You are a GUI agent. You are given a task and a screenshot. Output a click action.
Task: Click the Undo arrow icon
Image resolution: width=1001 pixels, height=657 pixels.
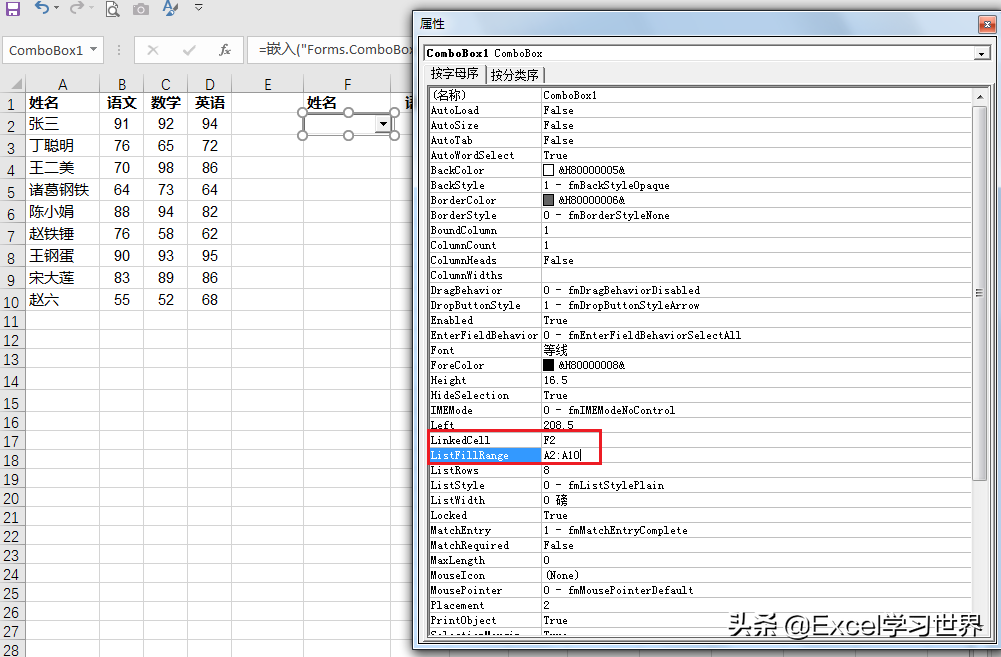click(x=42, y=8)
